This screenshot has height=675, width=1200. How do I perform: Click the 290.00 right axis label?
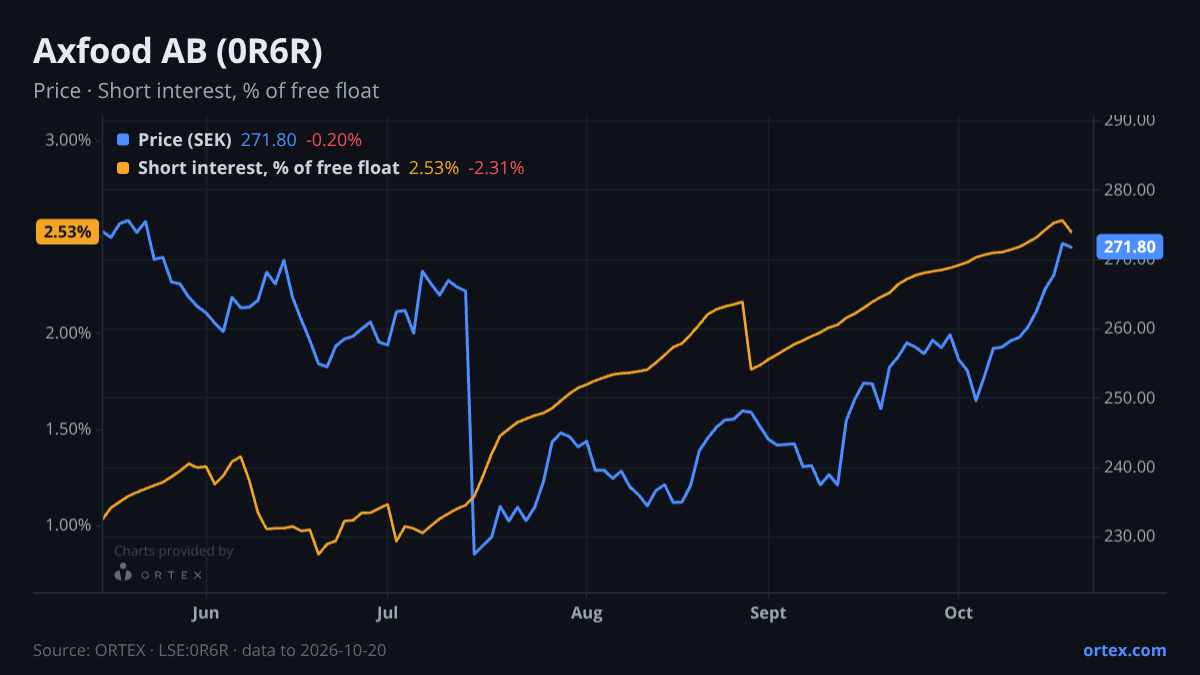pos(1130,120)
